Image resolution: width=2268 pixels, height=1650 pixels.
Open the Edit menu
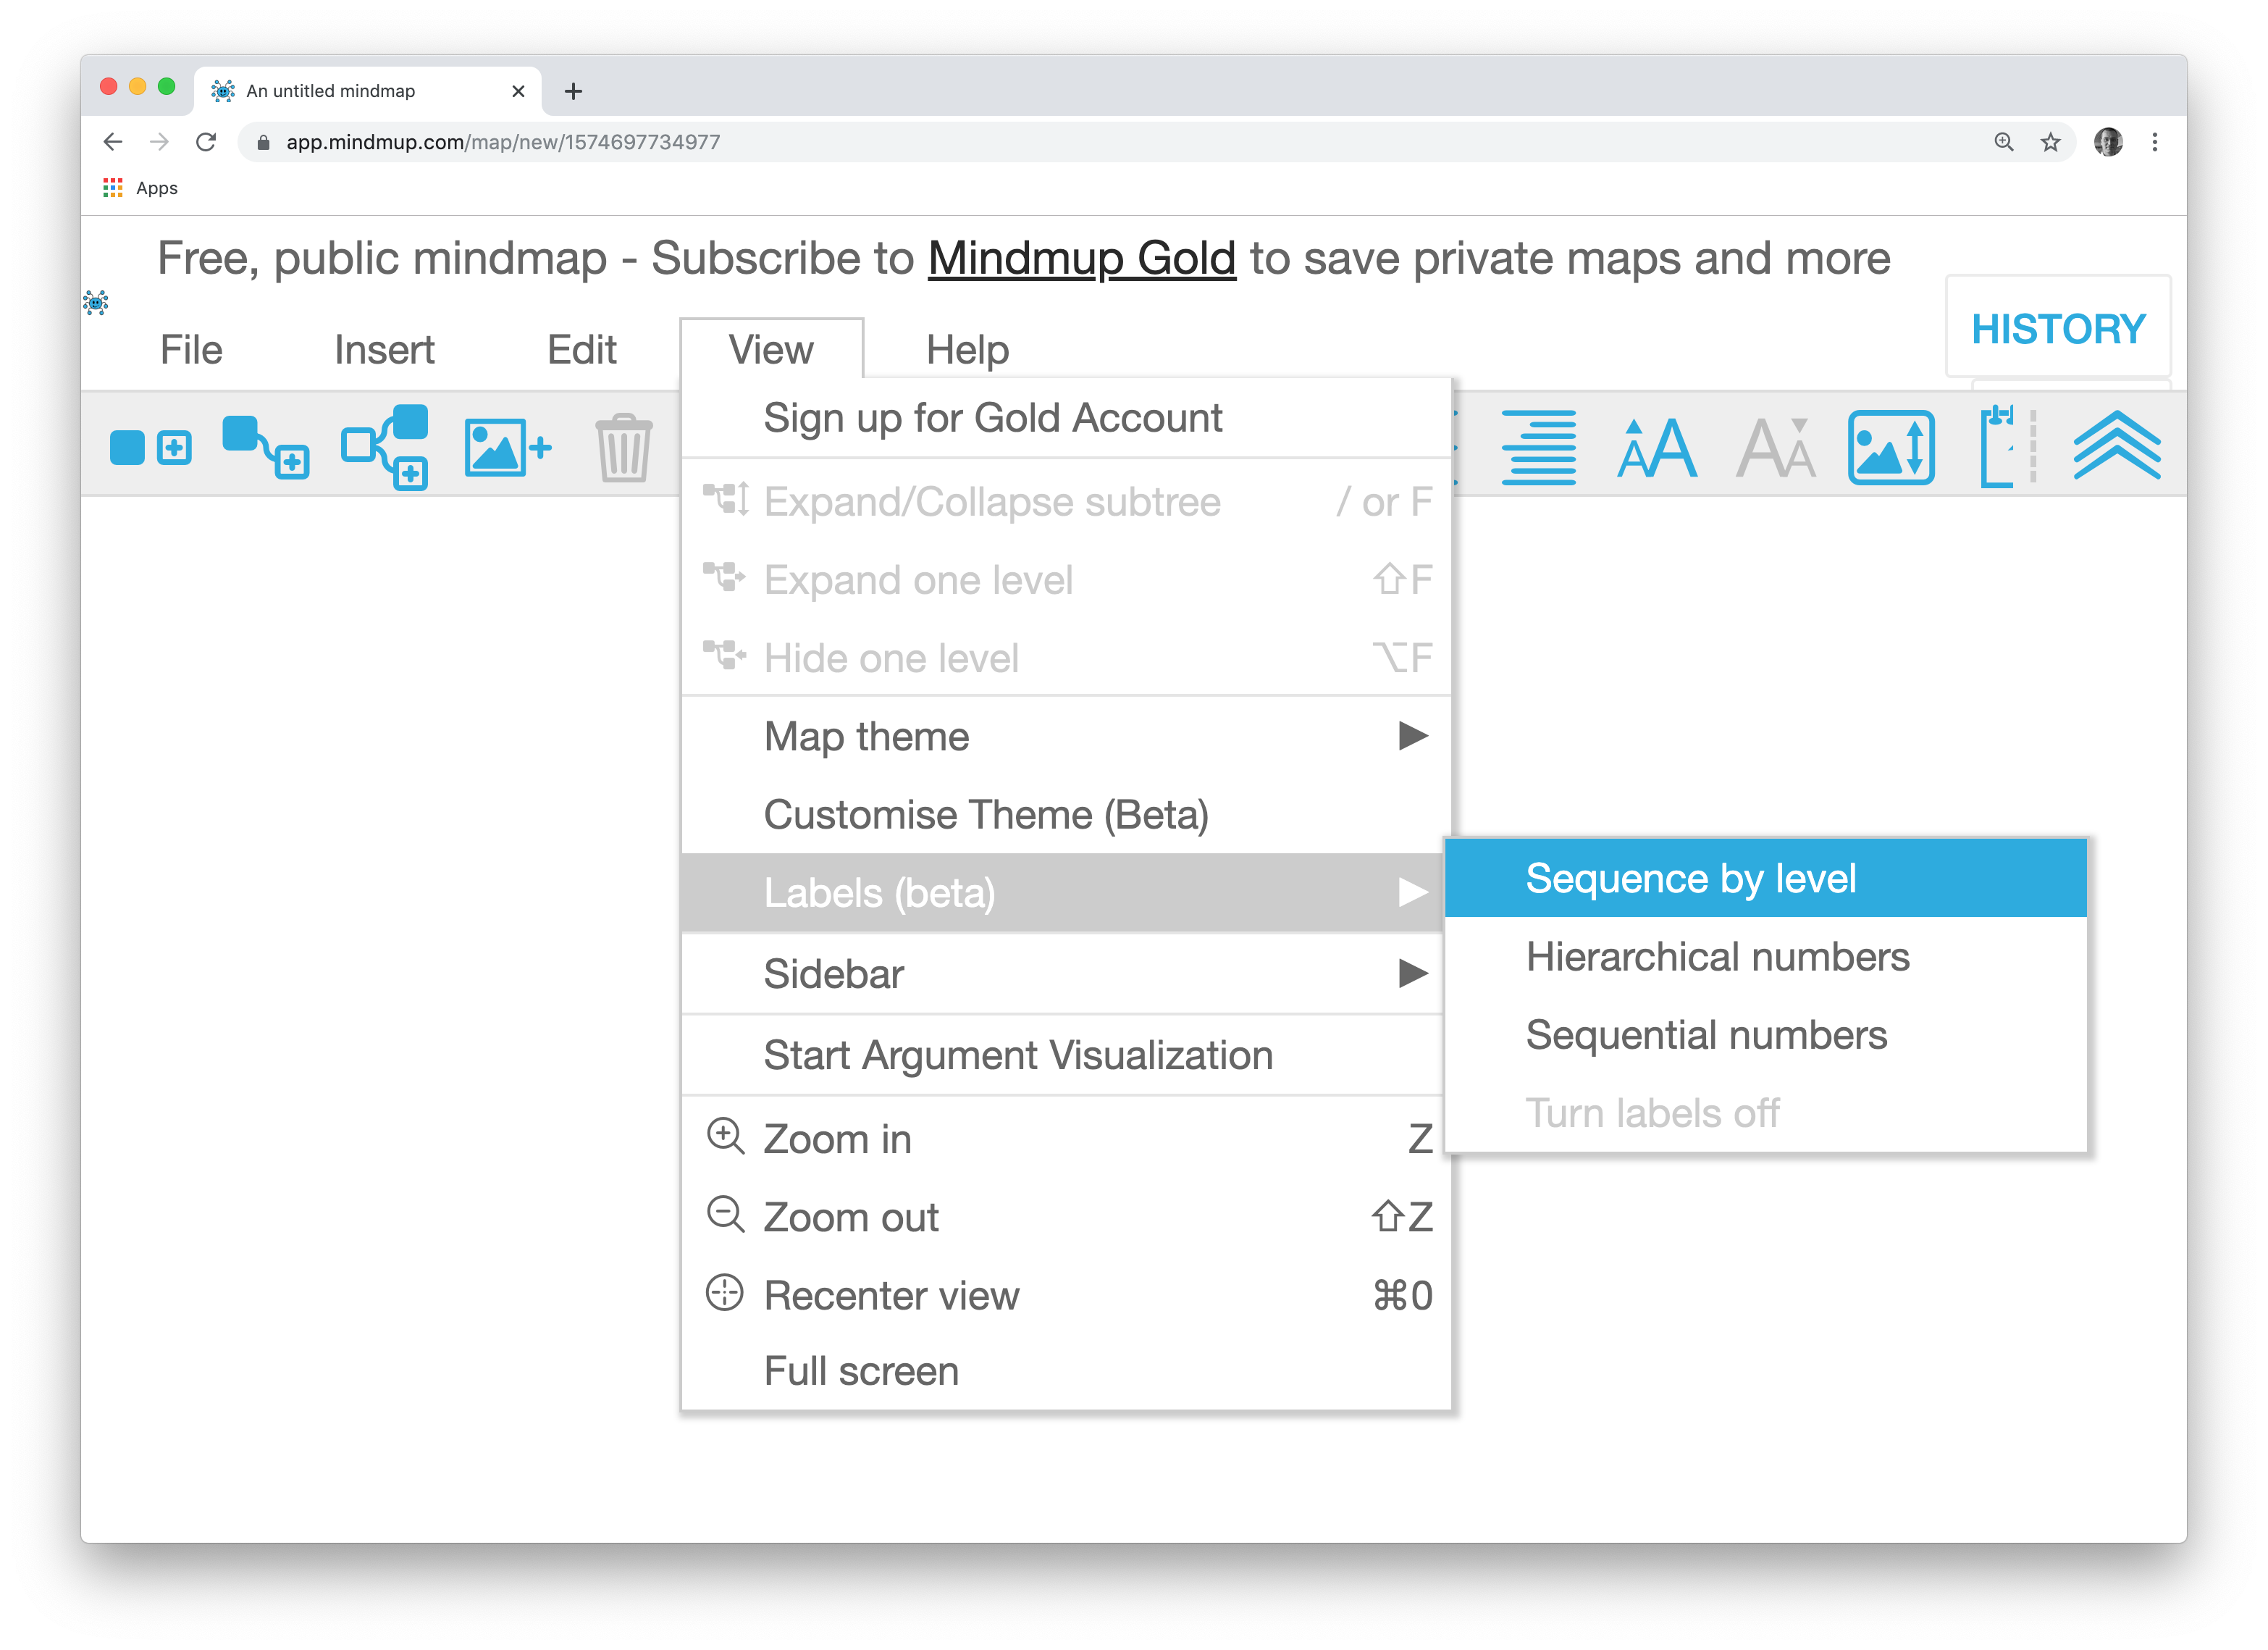(x=582, y=350)
